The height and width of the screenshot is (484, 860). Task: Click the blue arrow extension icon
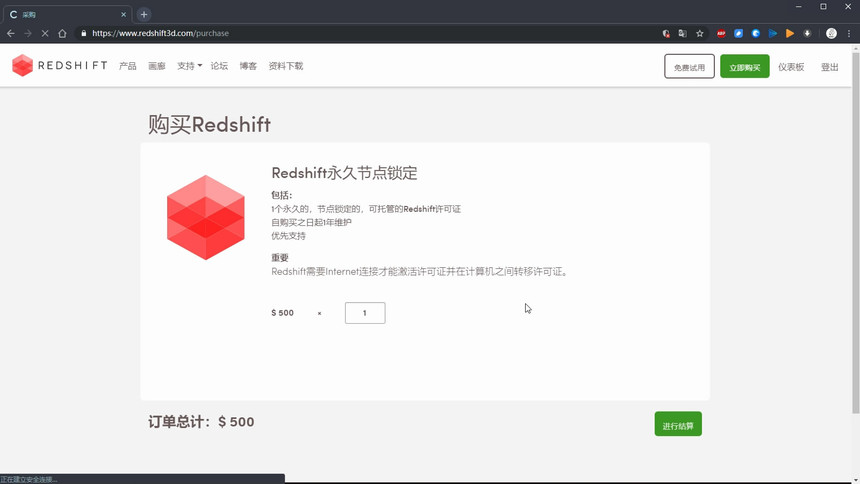click(x=773, y=33)
